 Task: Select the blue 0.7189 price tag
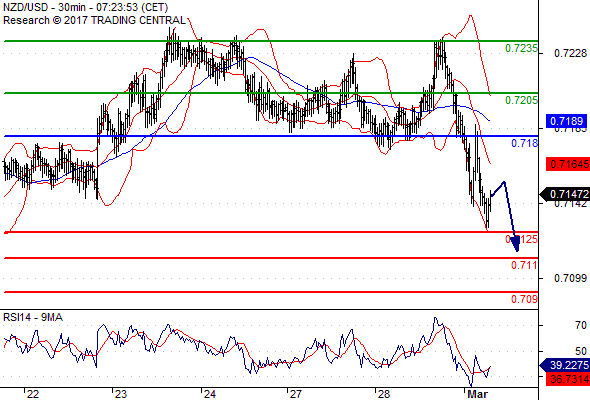tap(566, 121)
